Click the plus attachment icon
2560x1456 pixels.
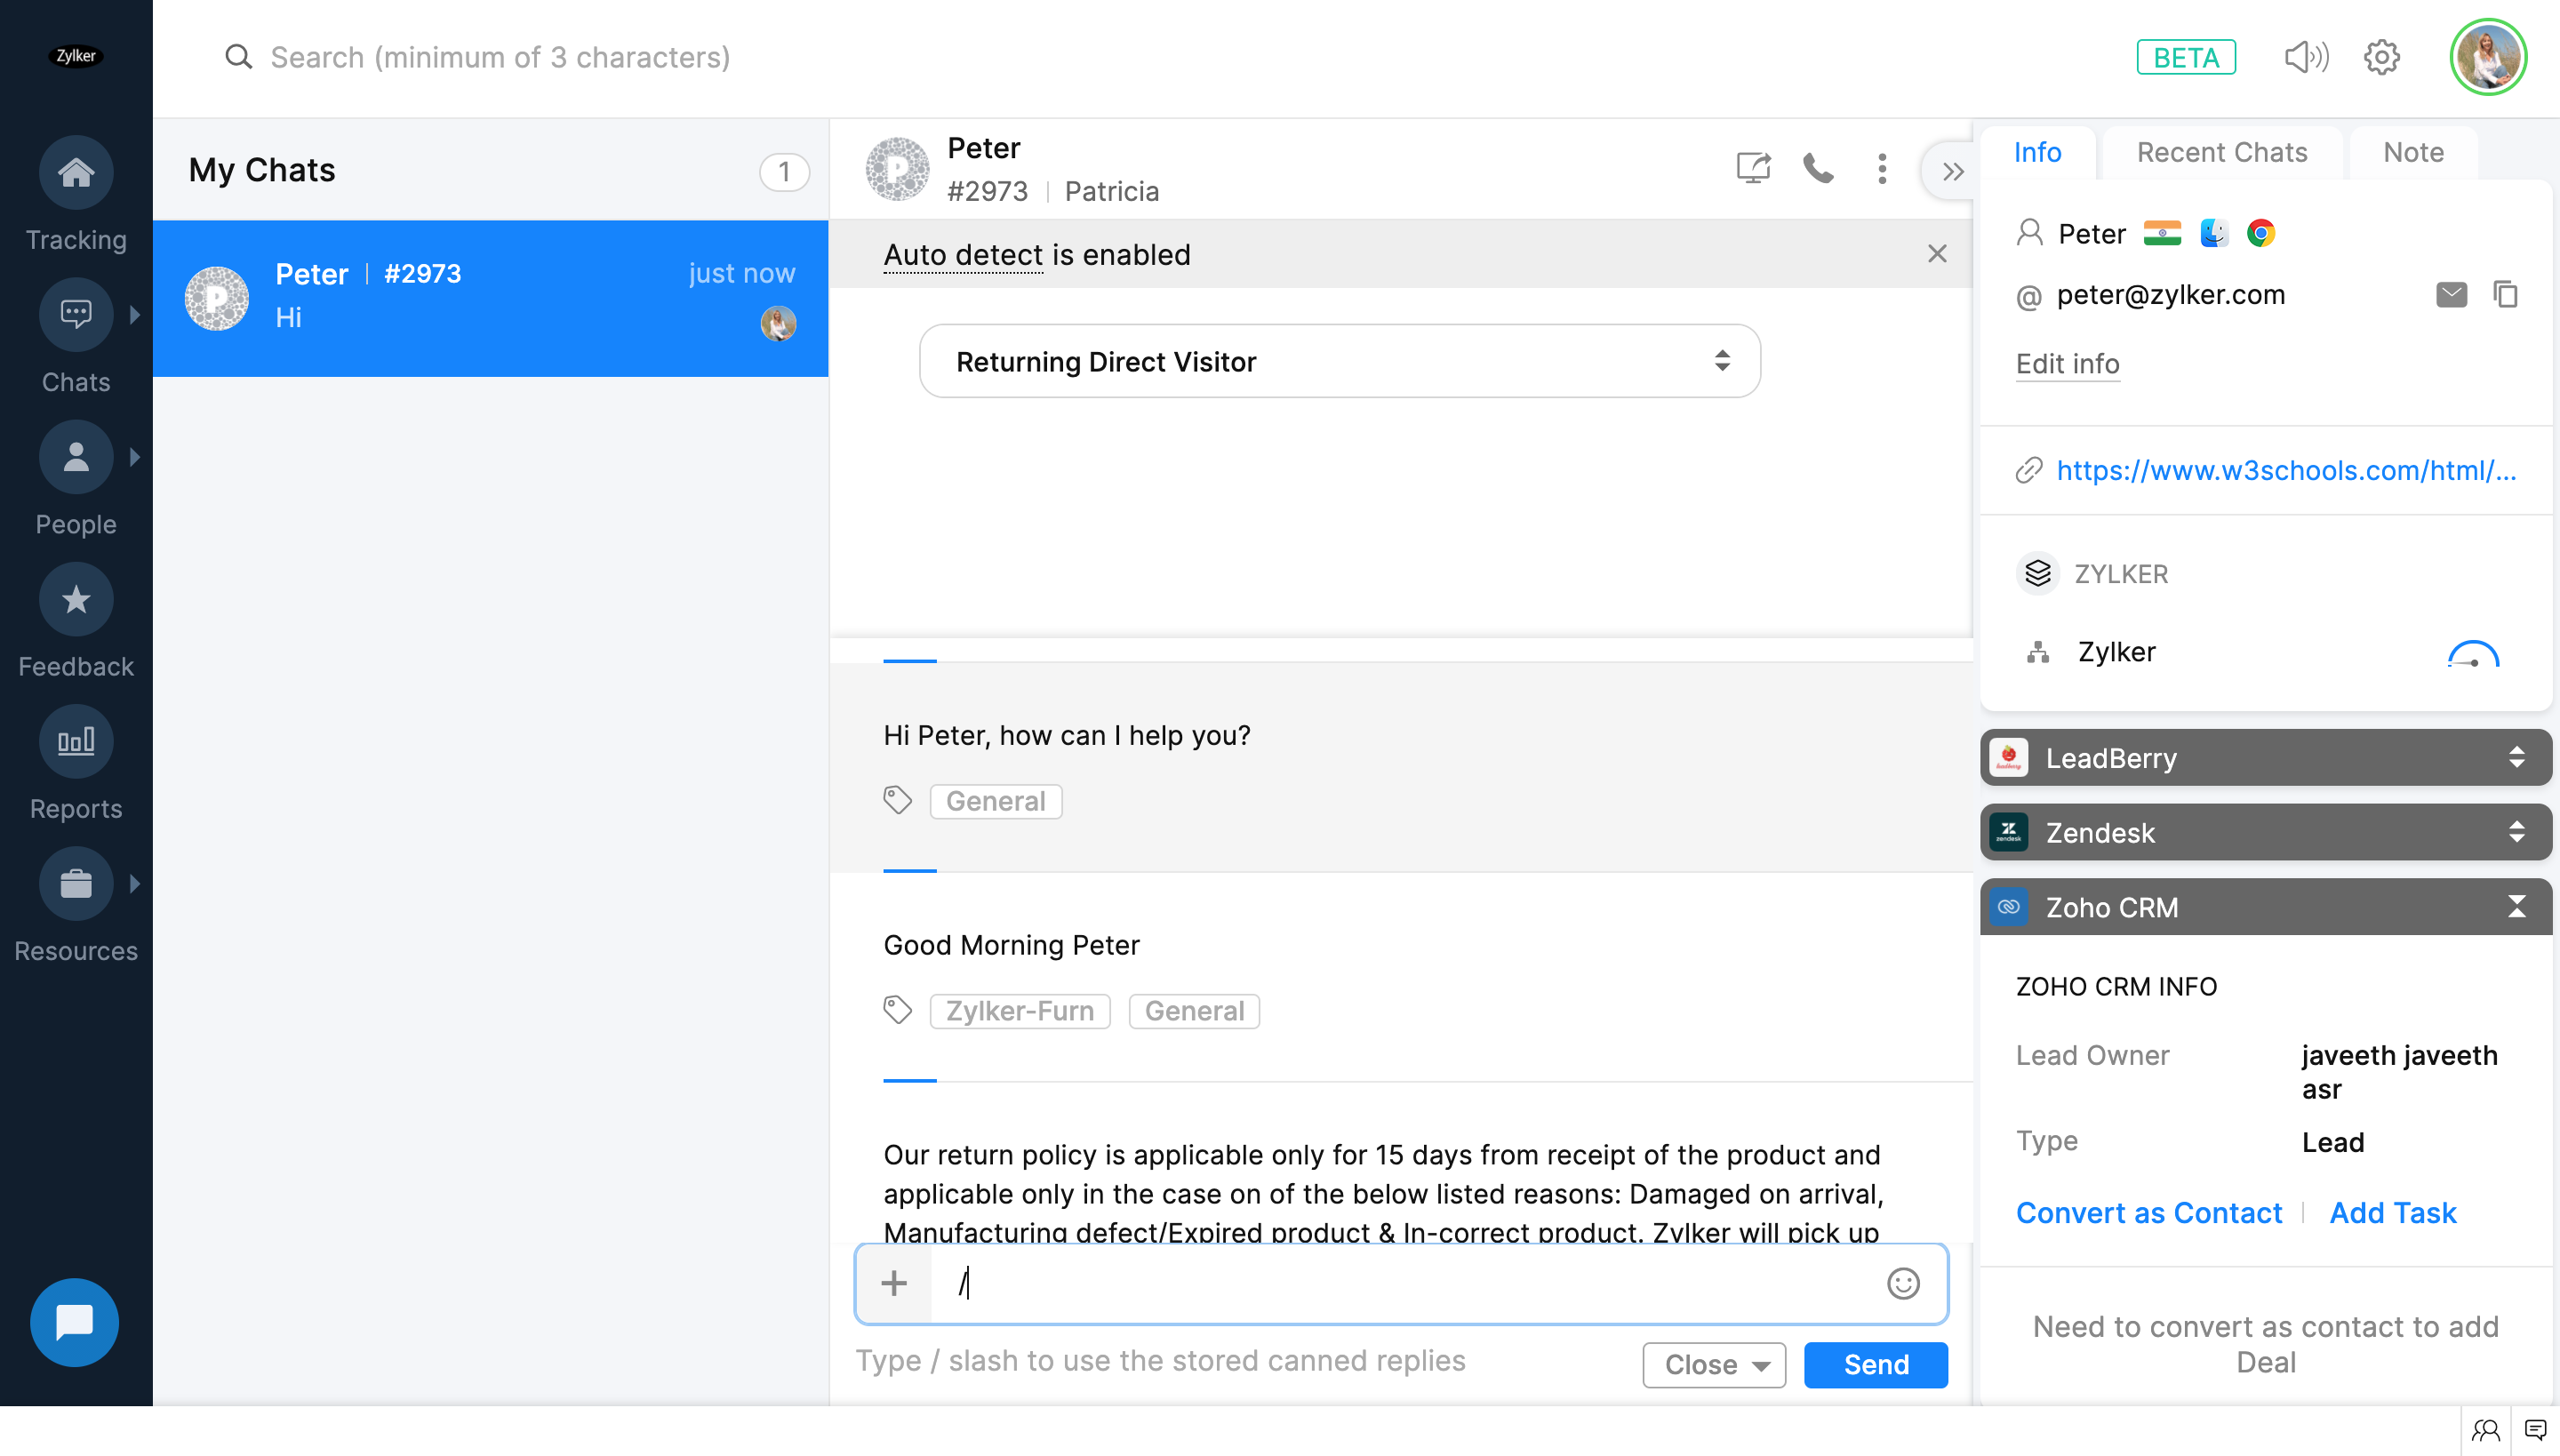894,1283
